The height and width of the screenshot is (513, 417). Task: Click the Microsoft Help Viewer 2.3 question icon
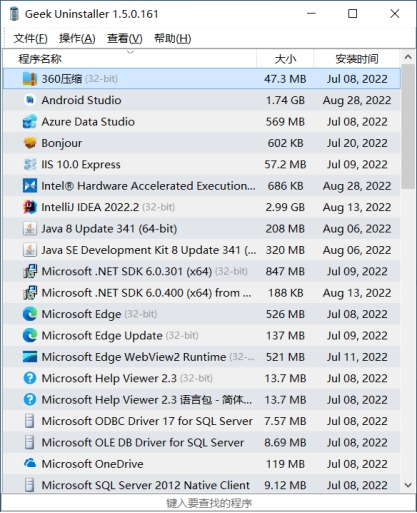[x=30, y=378]
